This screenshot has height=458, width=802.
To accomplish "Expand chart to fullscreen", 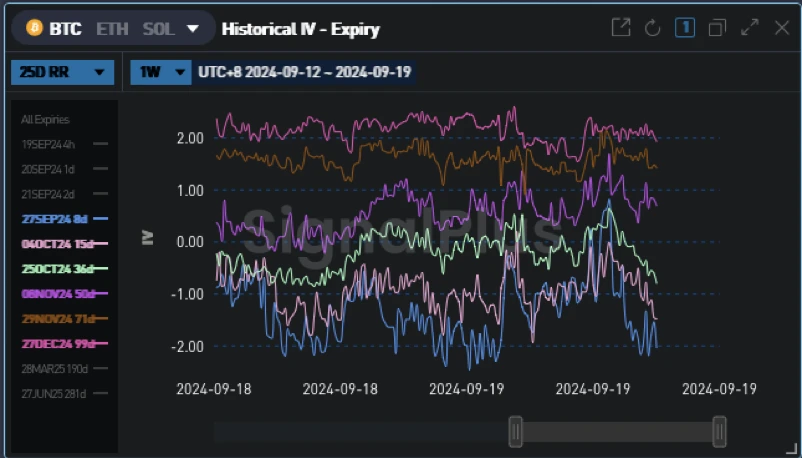I will (x=749, y=28).
